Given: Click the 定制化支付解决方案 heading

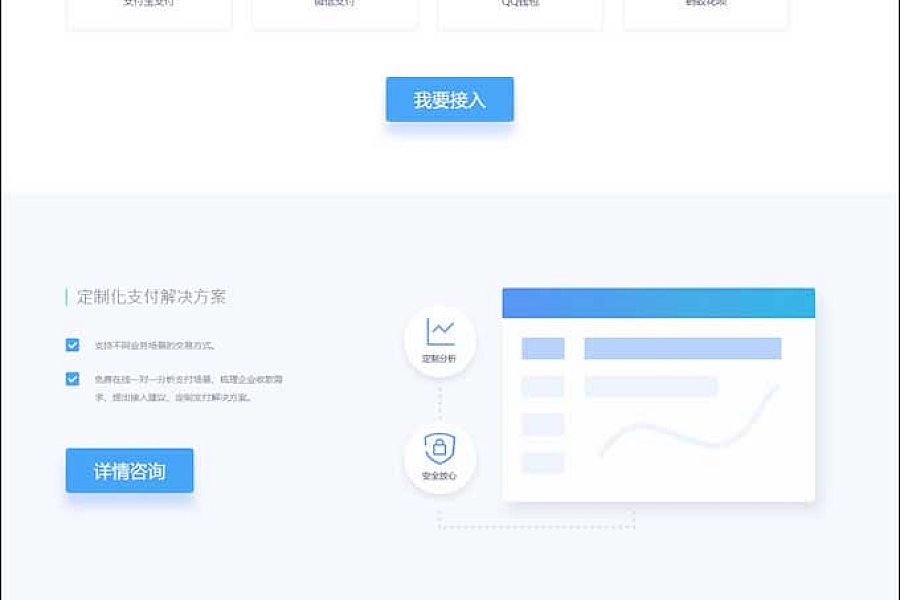Looking at the screenshot, I should click(x=151, y=297).
